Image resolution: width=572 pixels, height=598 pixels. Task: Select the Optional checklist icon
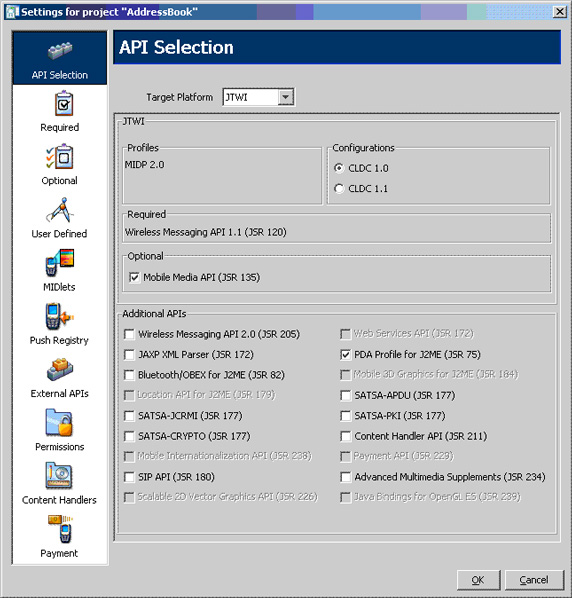(60, 156)
